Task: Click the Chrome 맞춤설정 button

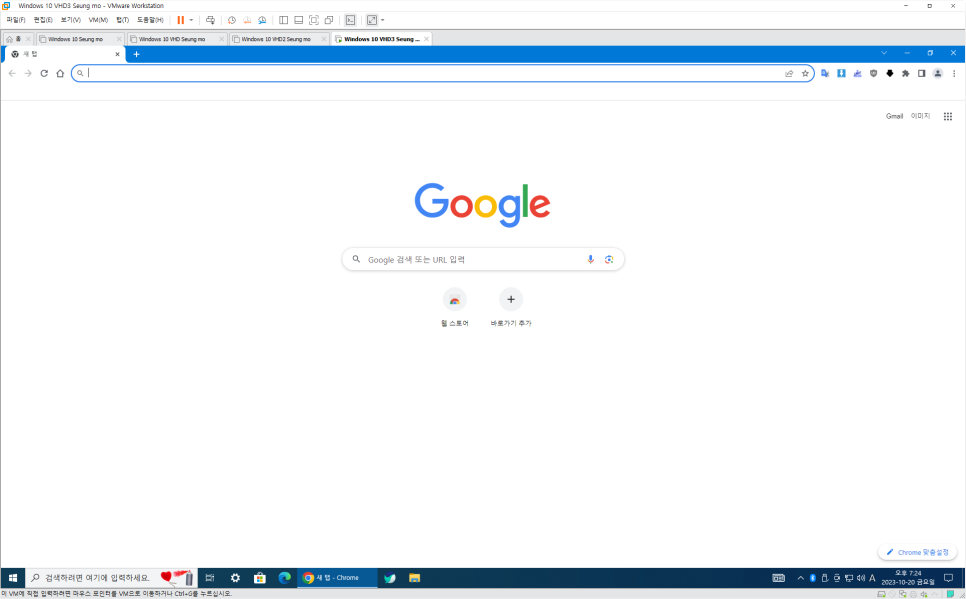Action: 917,552
